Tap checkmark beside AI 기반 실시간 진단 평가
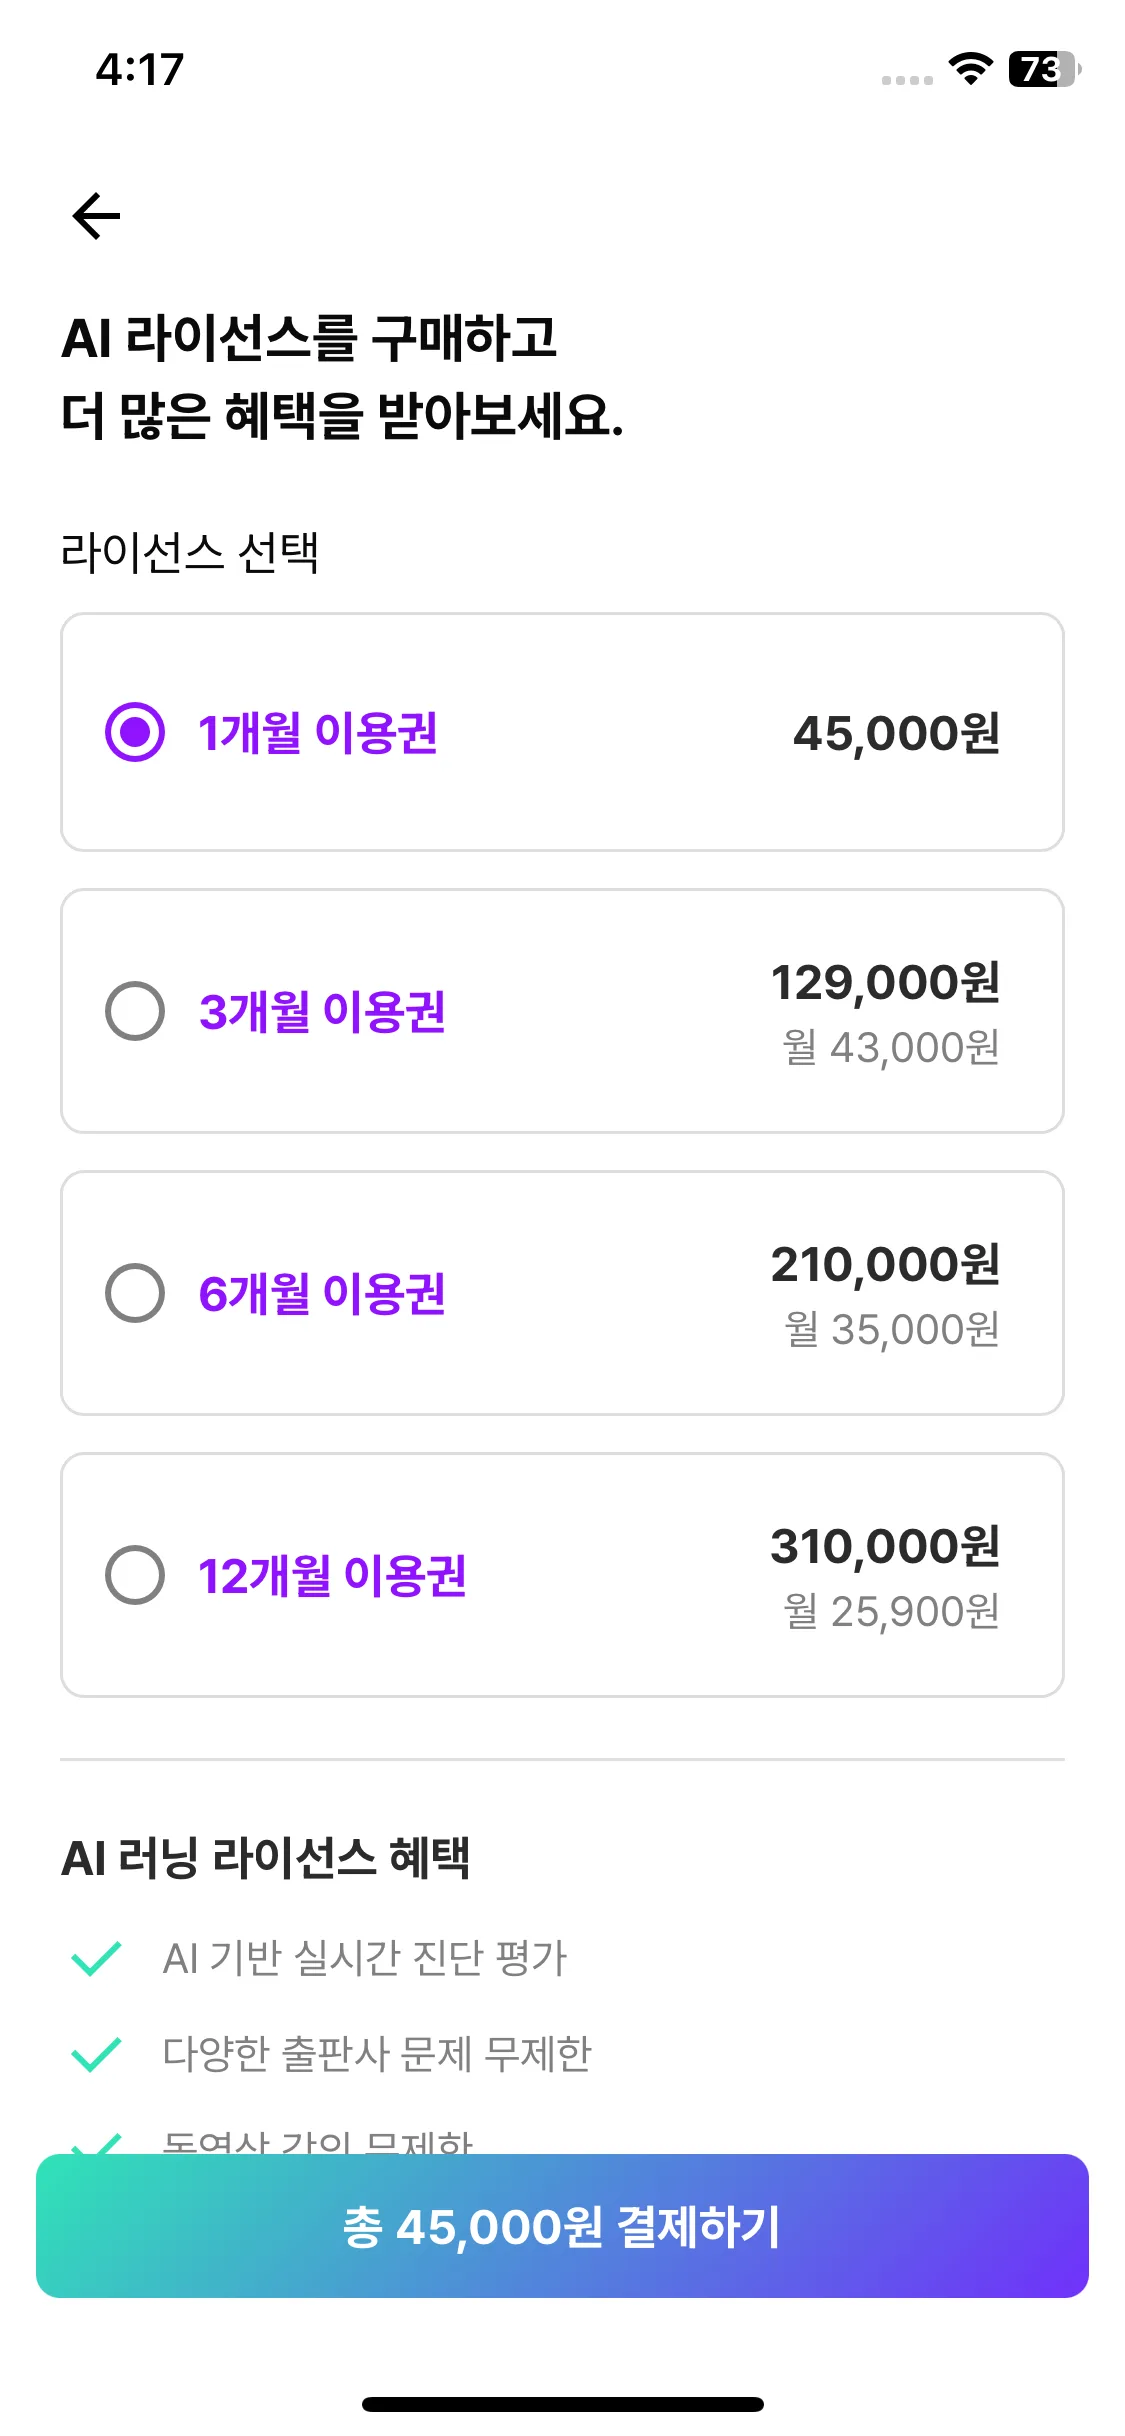The image size is (1125, 2436). [x=97, y=1958]
